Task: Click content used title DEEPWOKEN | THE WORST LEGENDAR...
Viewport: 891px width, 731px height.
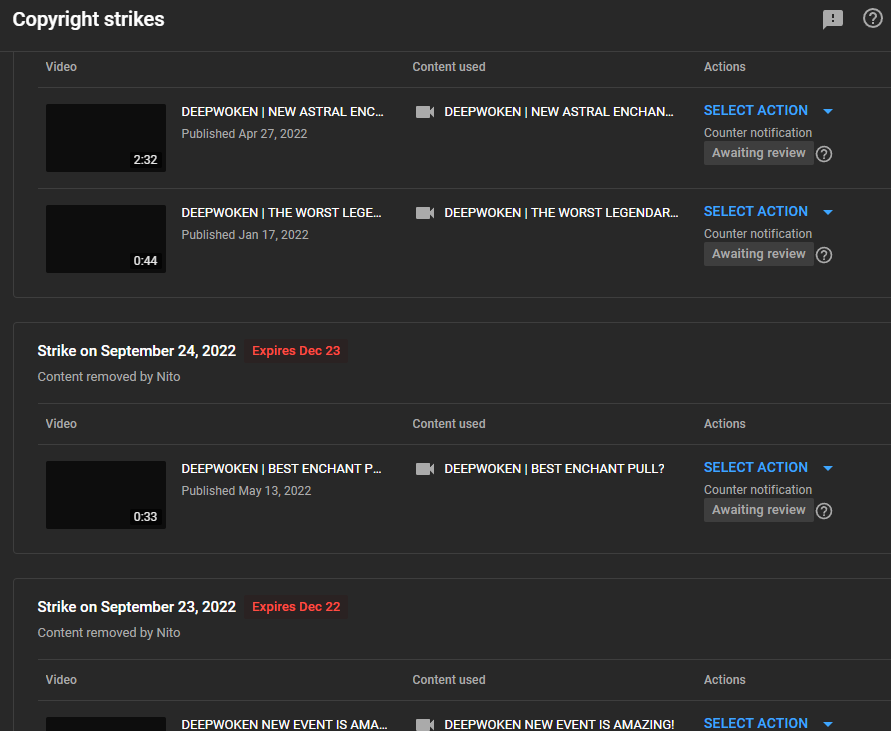Action: pyautogui.click(x=561, y=213)
